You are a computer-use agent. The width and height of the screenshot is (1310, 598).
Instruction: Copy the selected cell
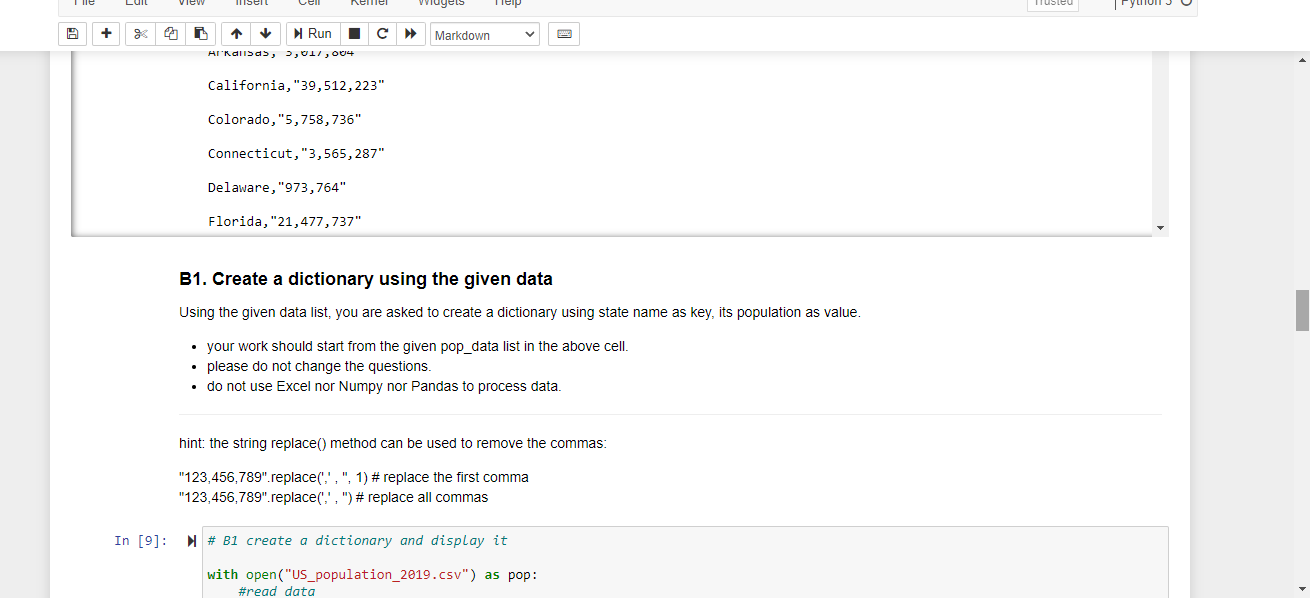tap(169, 33)
